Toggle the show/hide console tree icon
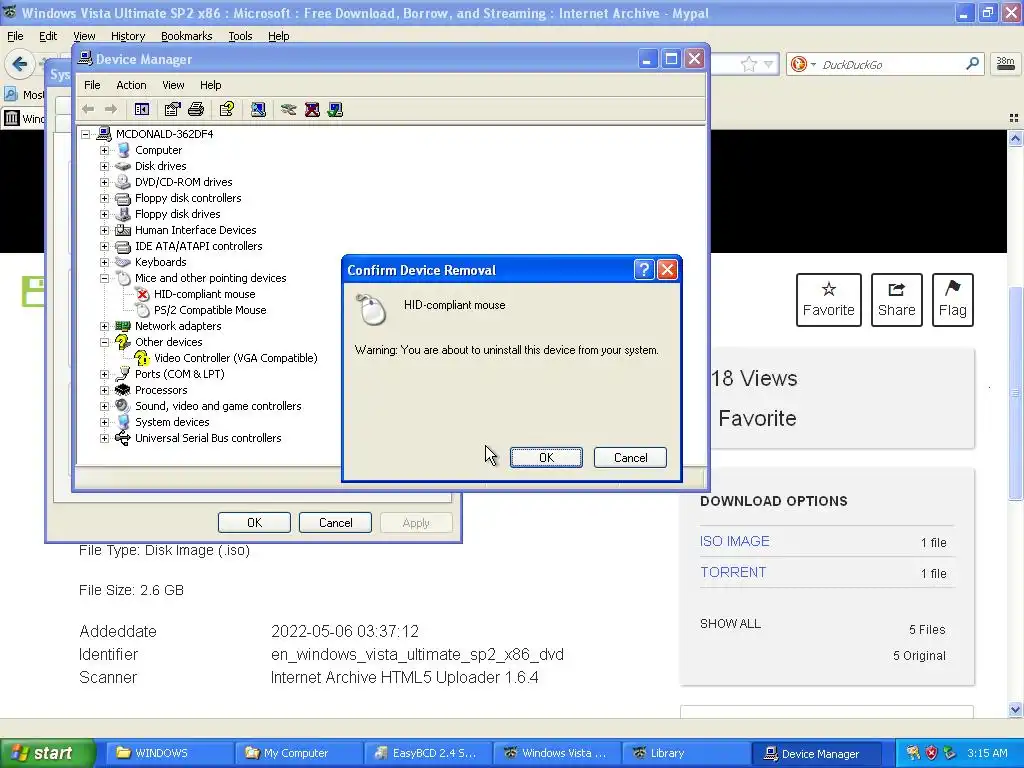The image size is (1024, 768). coord(142,110)
